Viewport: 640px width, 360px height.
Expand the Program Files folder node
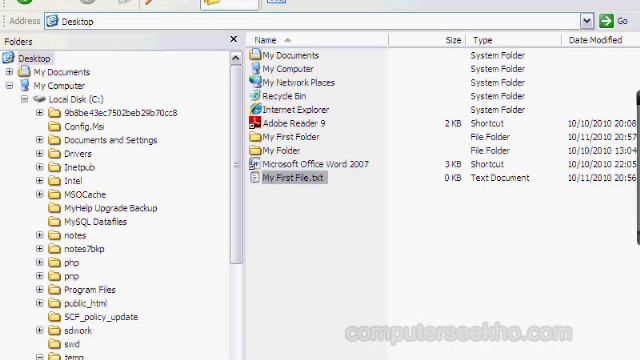coord(40,289)
